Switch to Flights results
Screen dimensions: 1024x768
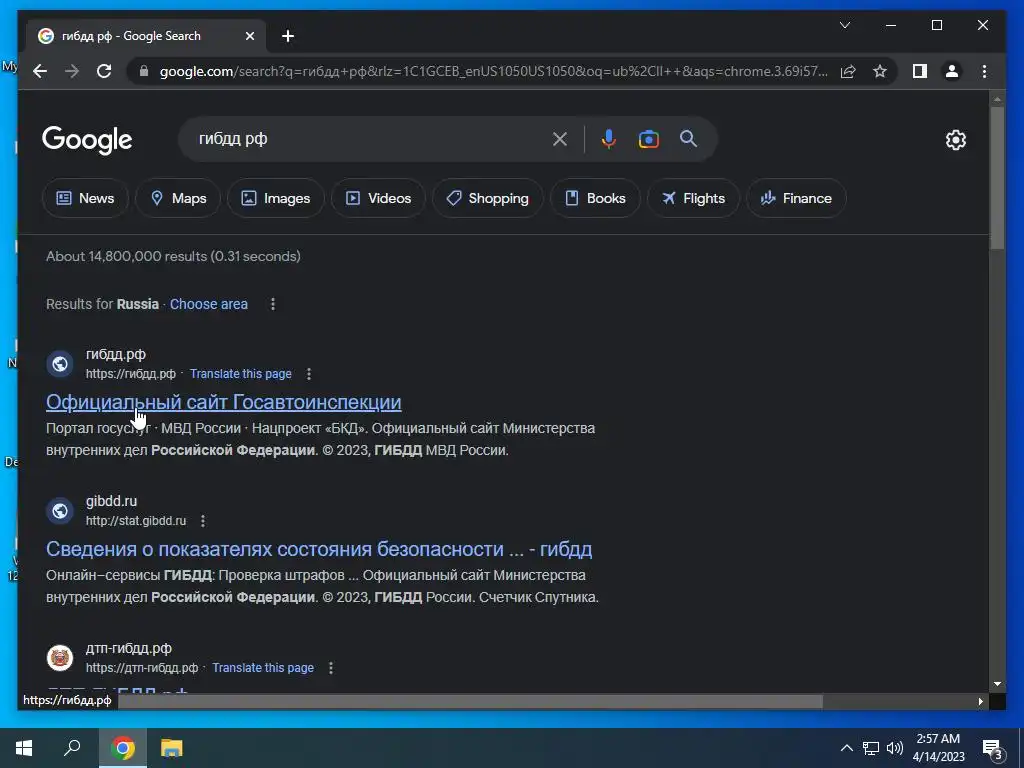click(x=693, y=198)
